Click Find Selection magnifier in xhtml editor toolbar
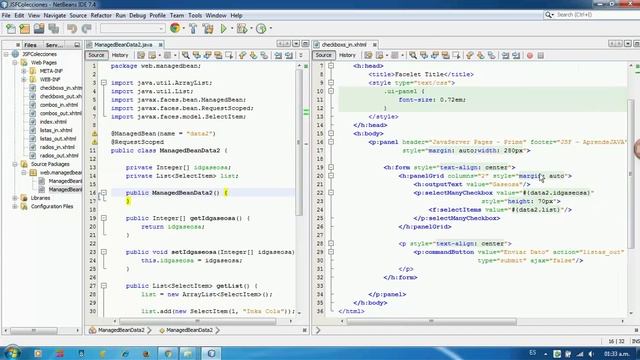This screenshot has width=640, height=360. pos(413,55)
